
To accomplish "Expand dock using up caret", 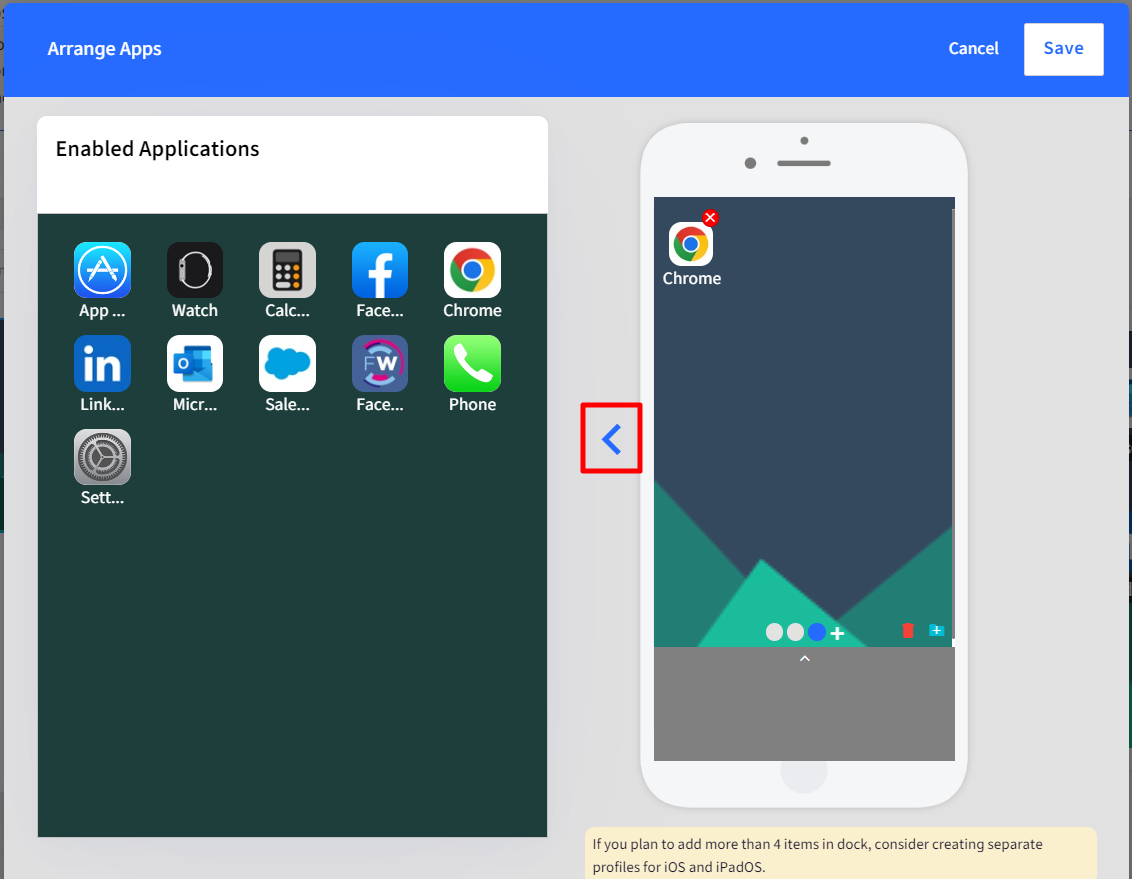I will tap(804, 658).
